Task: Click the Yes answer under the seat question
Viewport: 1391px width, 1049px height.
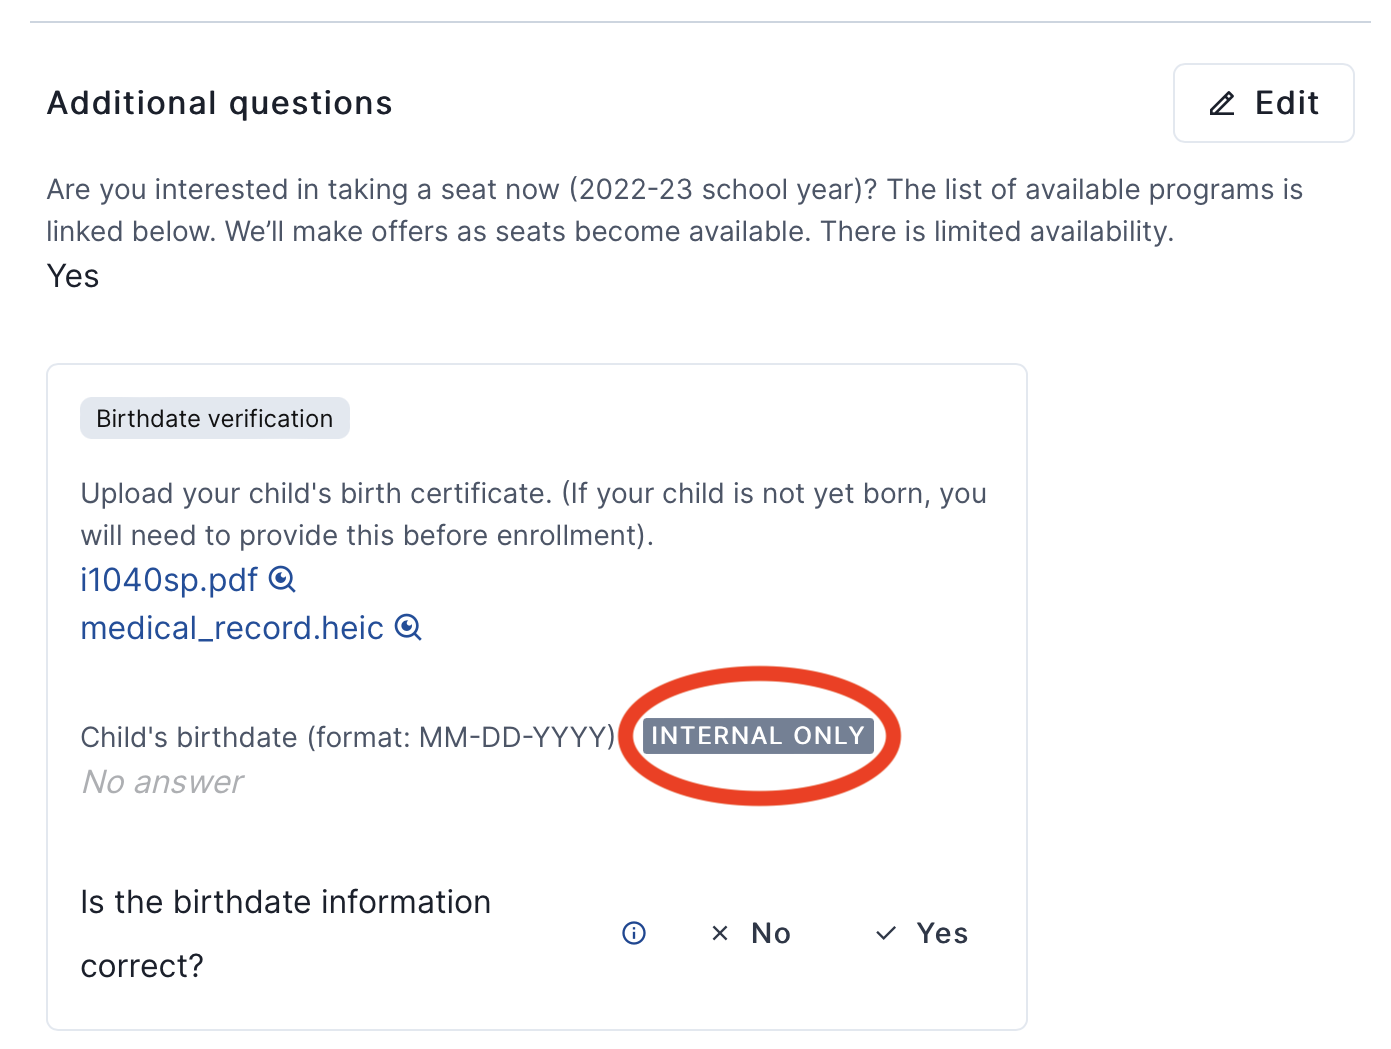Action: tap(73, 276)
